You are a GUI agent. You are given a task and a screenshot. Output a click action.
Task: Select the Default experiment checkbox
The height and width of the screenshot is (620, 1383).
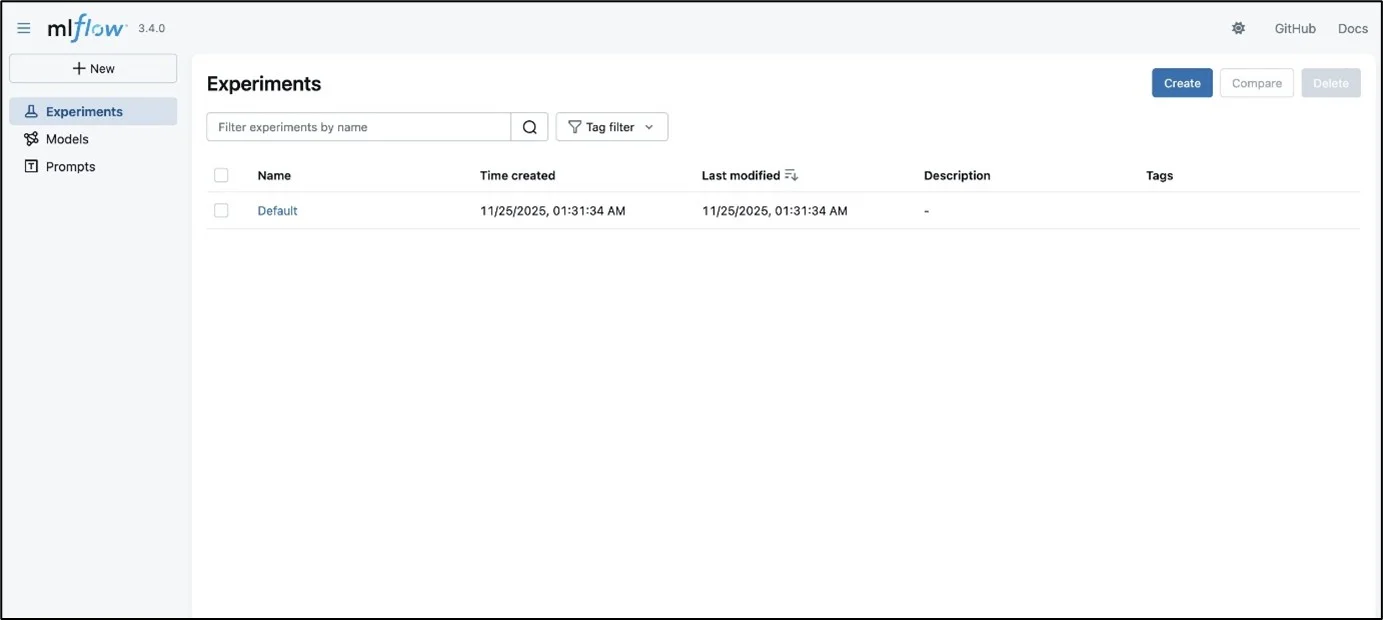[221, 211]
